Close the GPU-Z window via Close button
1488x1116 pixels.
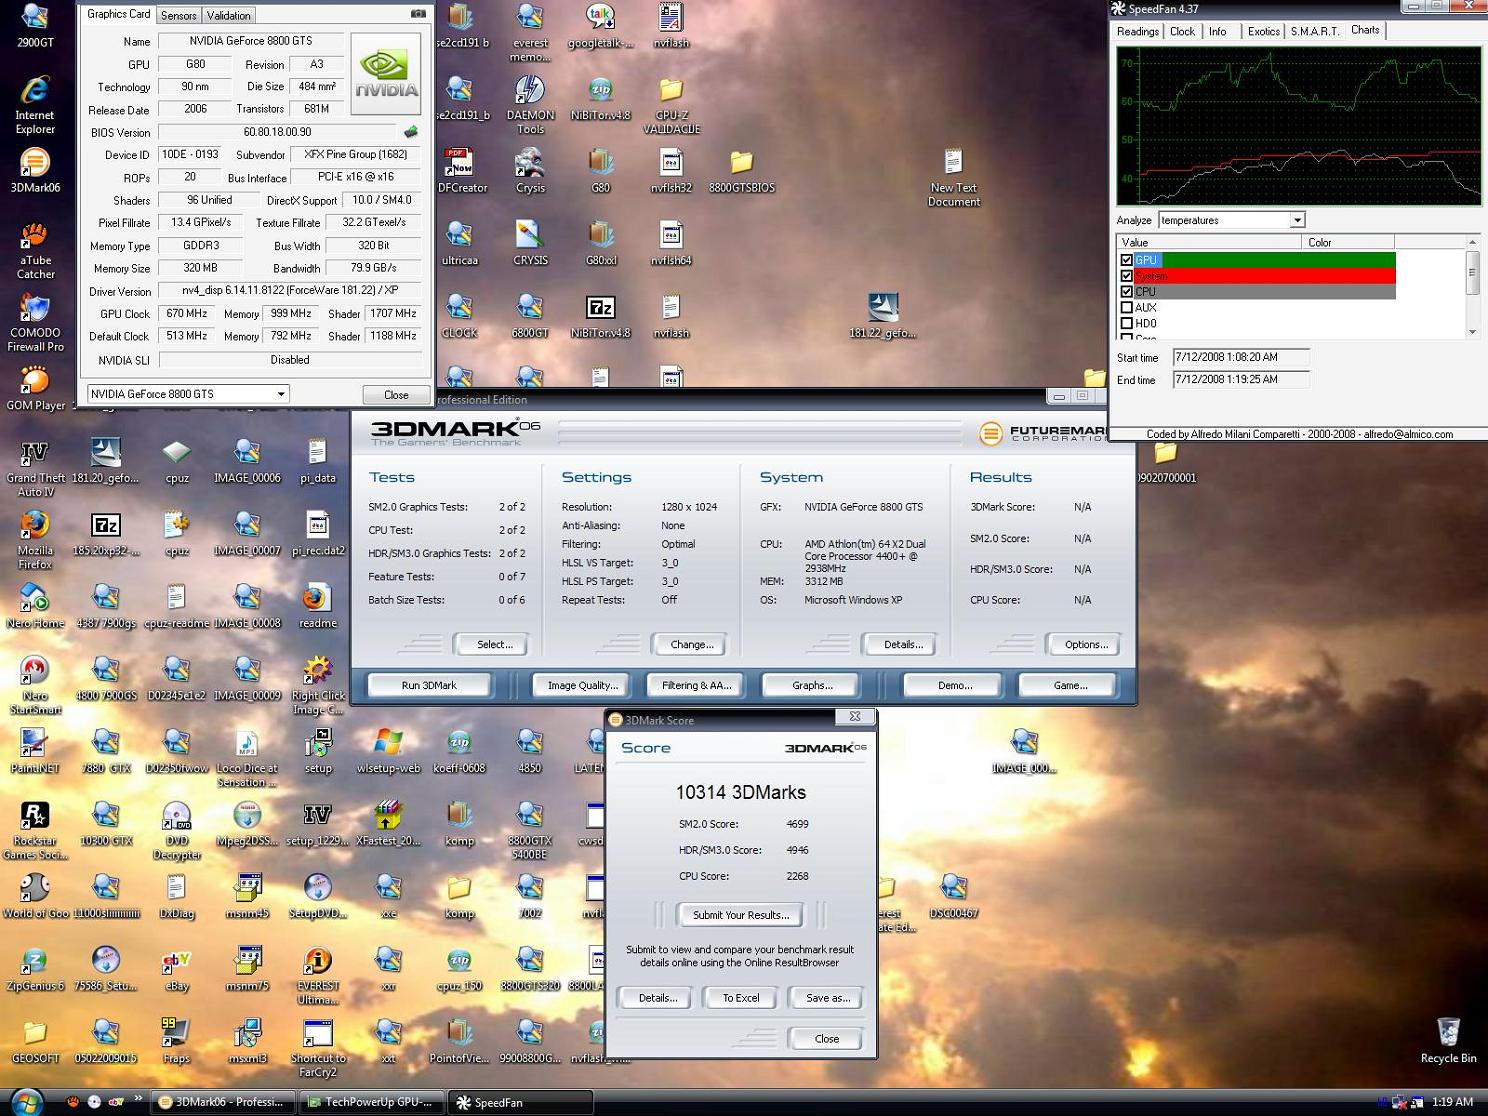(396, 394)
